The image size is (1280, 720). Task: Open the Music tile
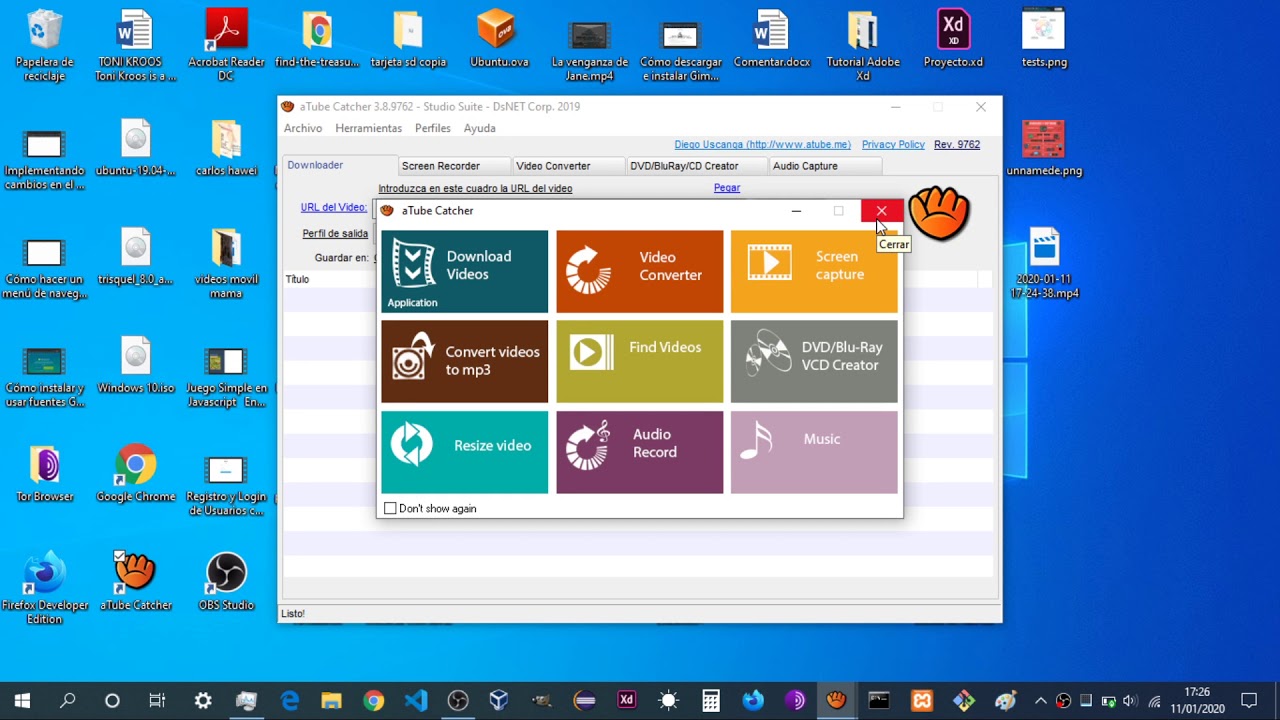pyautogui.click(x=814, y=452)
